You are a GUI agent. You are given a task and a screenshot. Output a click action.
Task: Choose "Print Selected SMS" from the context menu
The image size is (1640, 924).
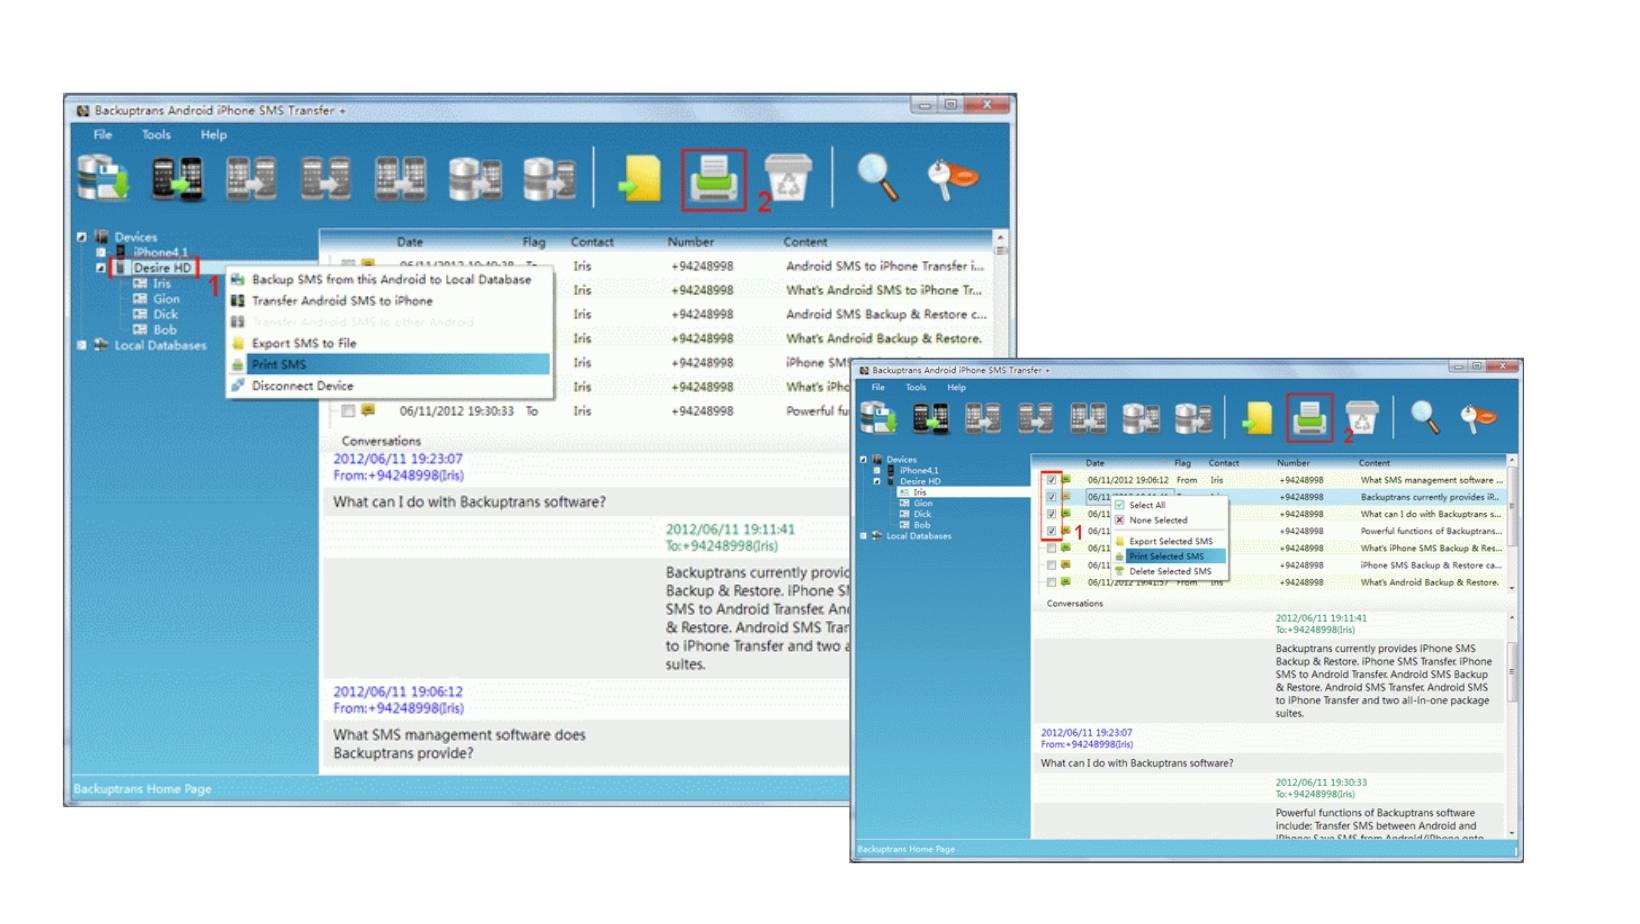[1166, 556]
